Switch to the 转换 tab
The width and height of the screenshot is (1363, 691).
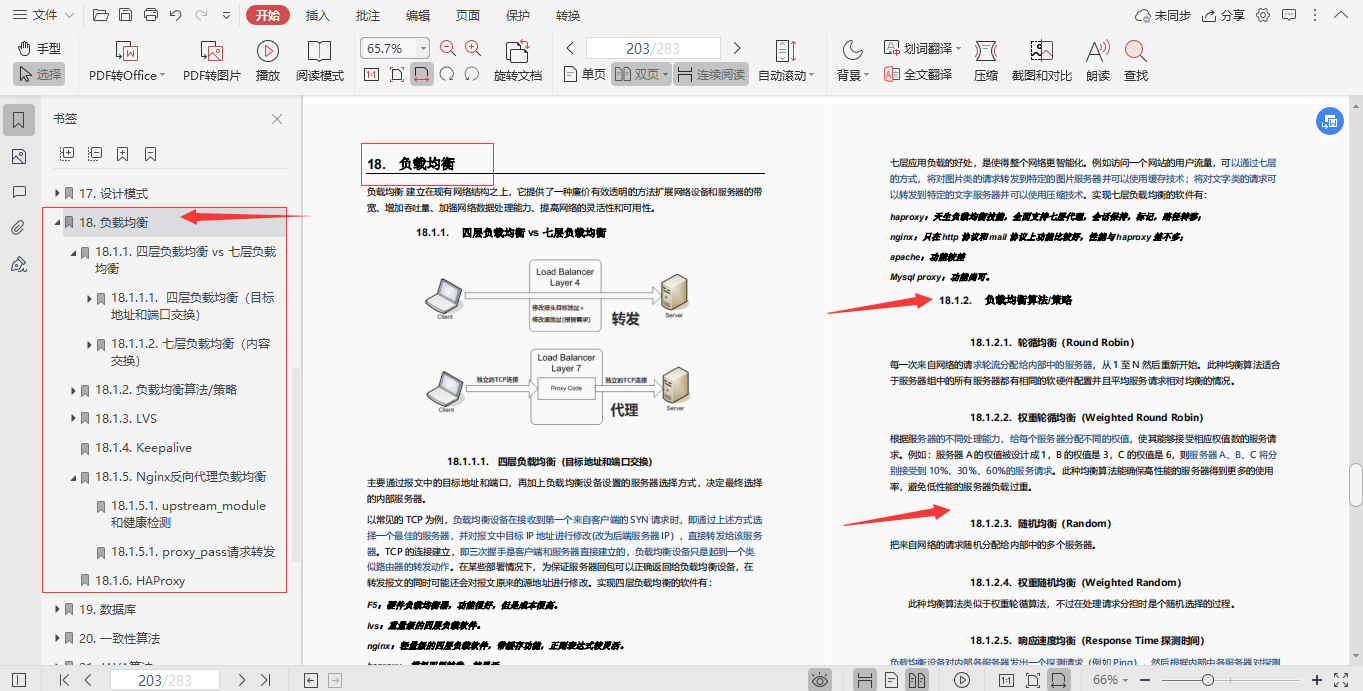pyautogui.click(x=568, y=15)
